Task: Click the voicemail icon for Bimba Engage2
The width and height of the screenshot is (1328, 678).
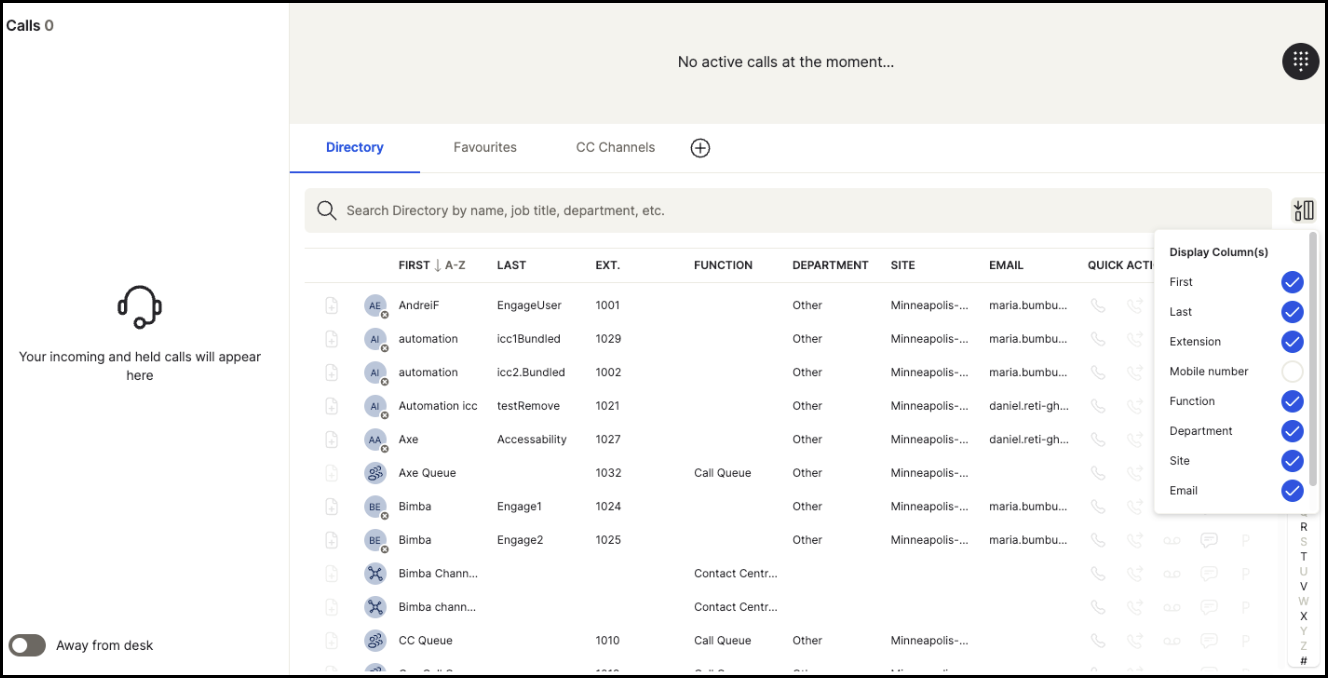Action: pyautogui.click(x=1172, y=540)
